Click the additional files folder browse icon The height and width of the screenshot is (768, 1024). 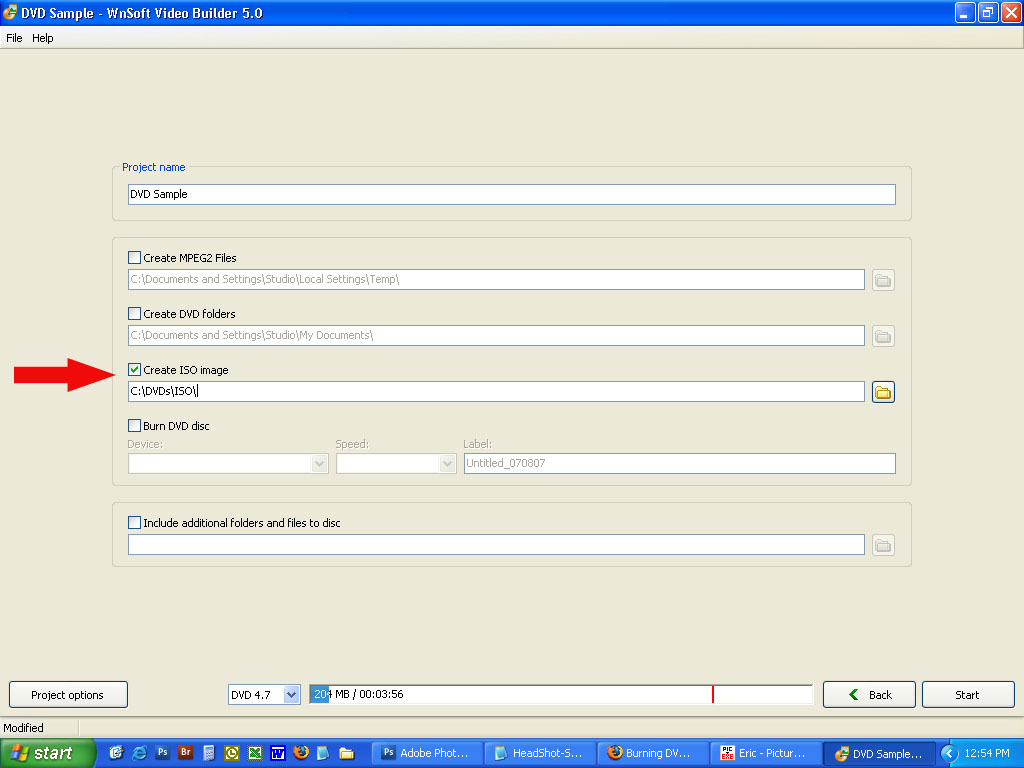883,545
